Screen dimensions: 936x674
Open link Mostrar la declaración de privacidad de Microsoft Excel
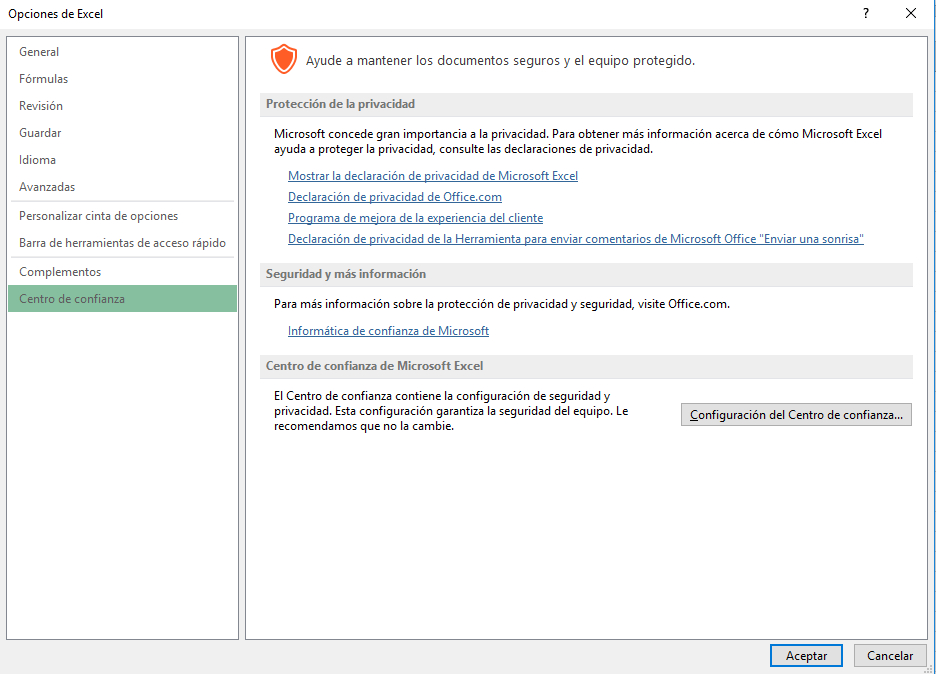point(433,176)
